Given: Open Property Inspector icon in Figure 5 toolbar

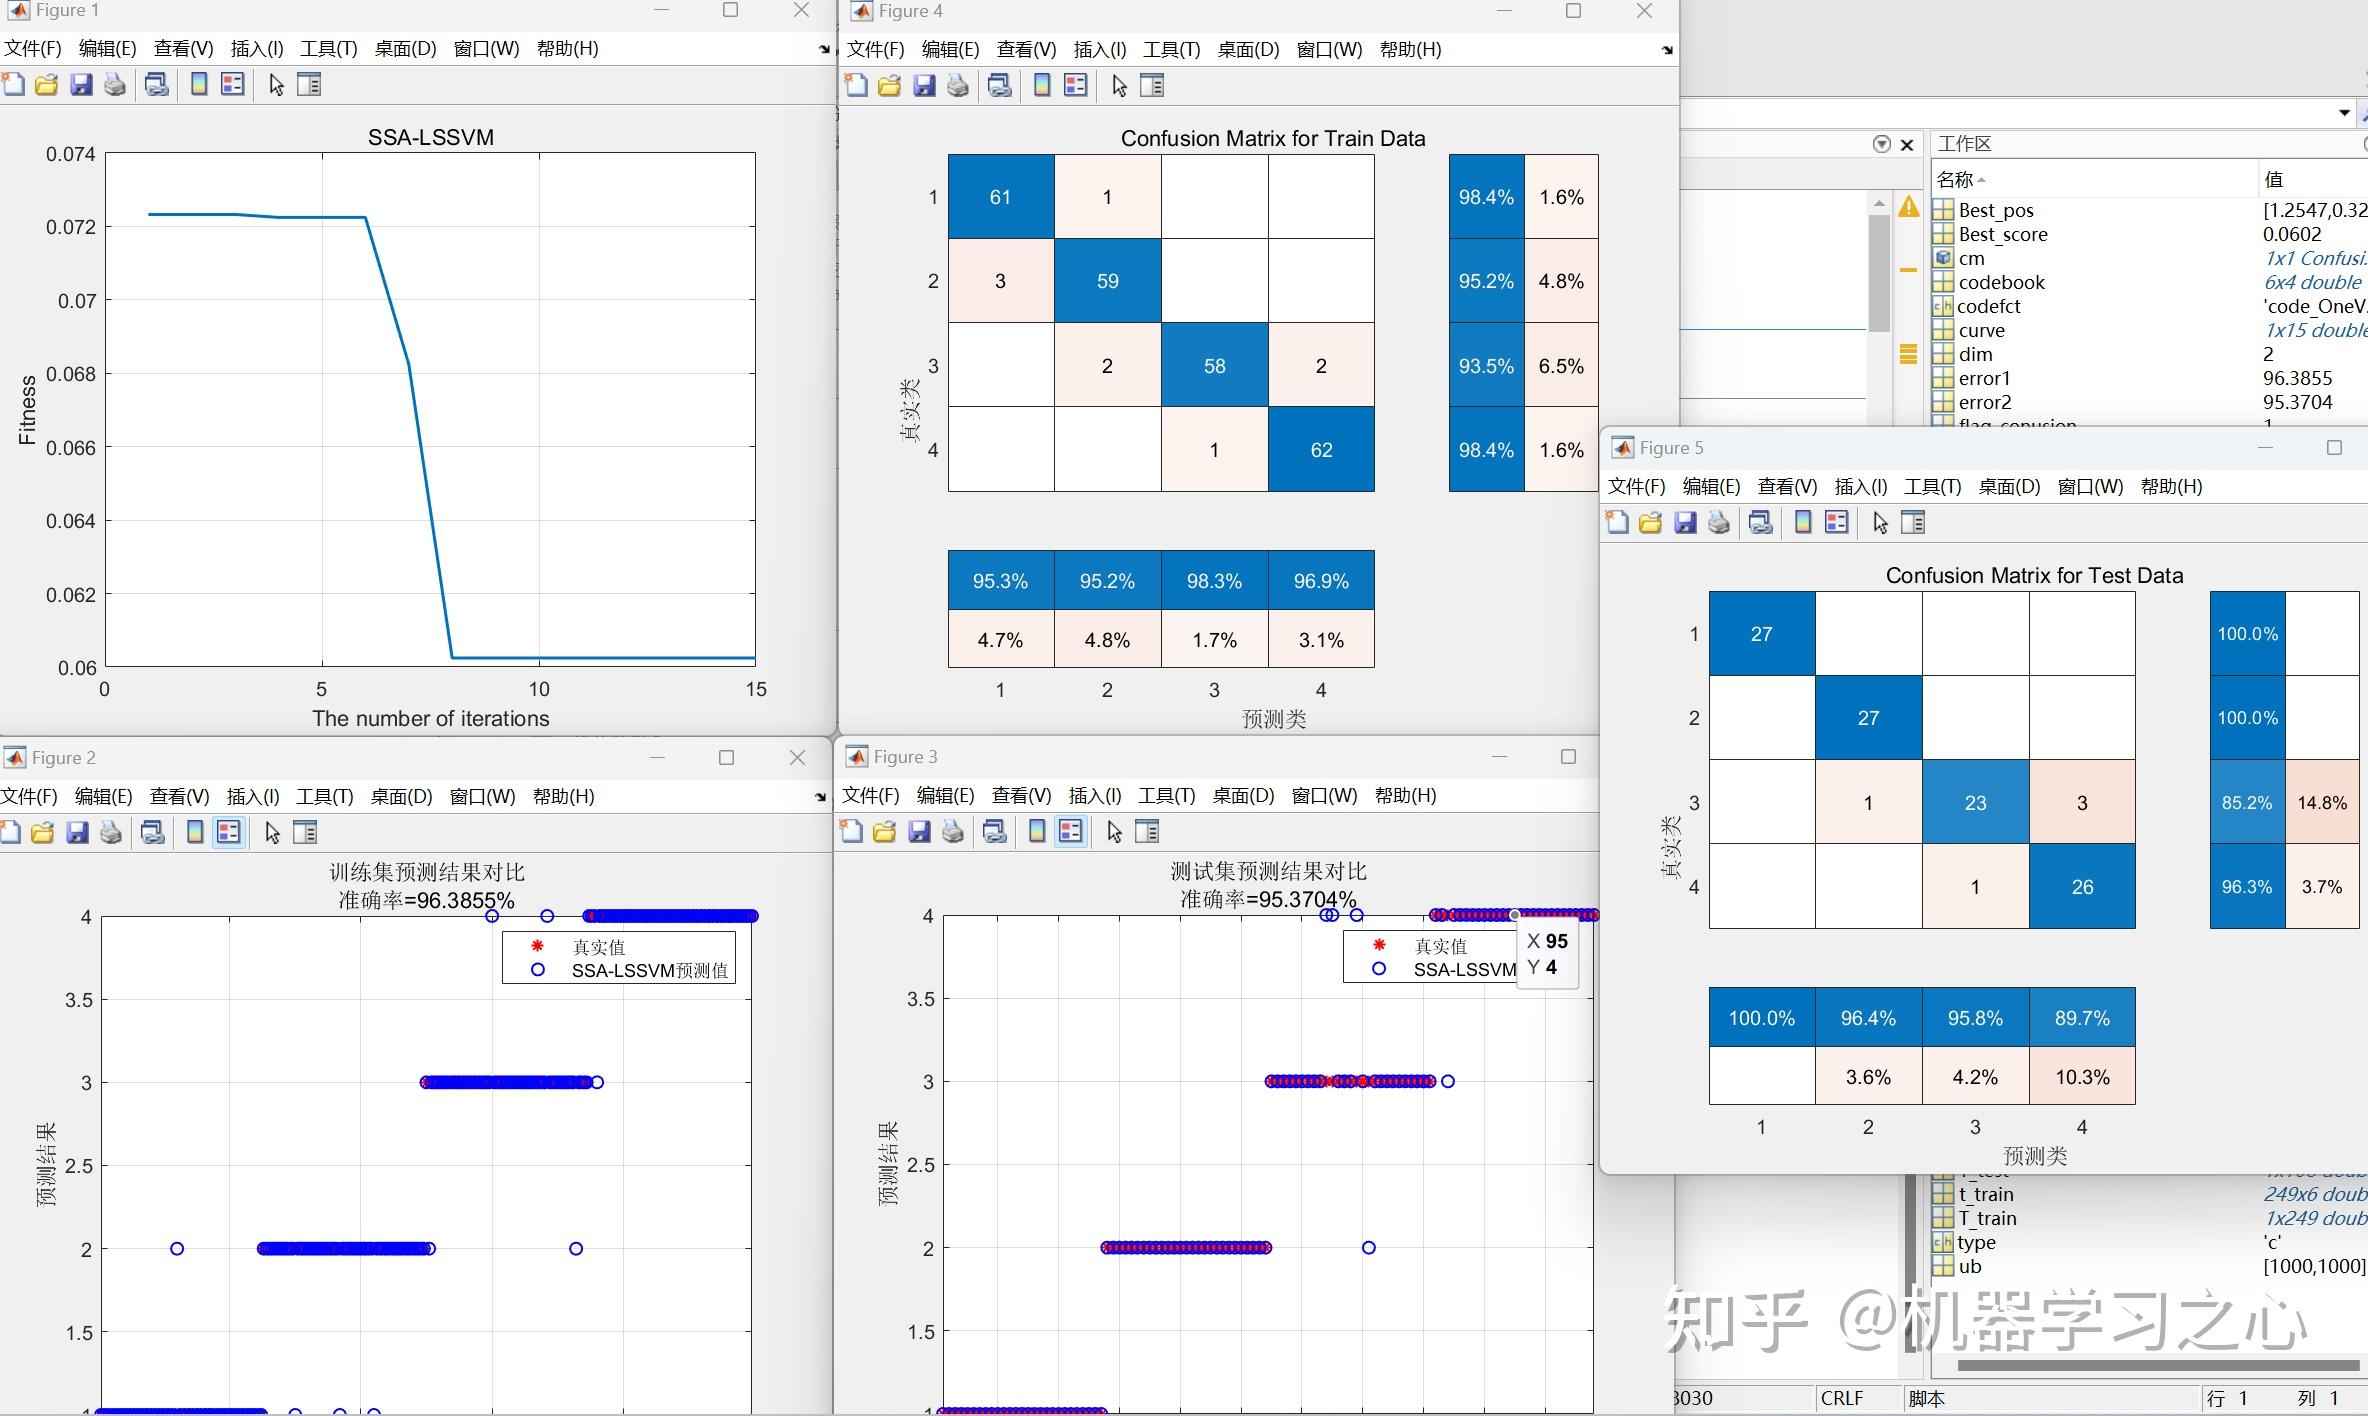Looking at the screenshot, I should coord(1912,523).
